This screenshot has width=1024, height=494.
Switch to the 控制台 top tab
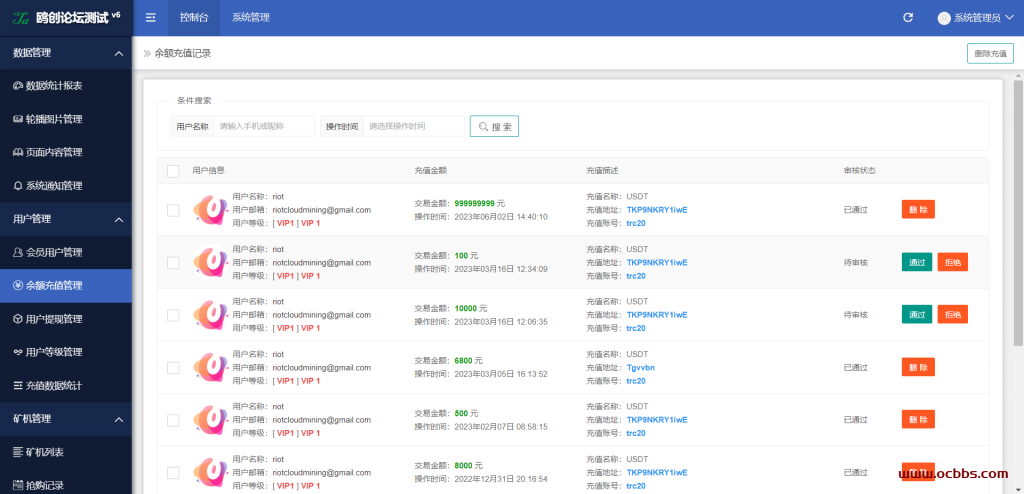pyautogui.click(x=194, y=18)
